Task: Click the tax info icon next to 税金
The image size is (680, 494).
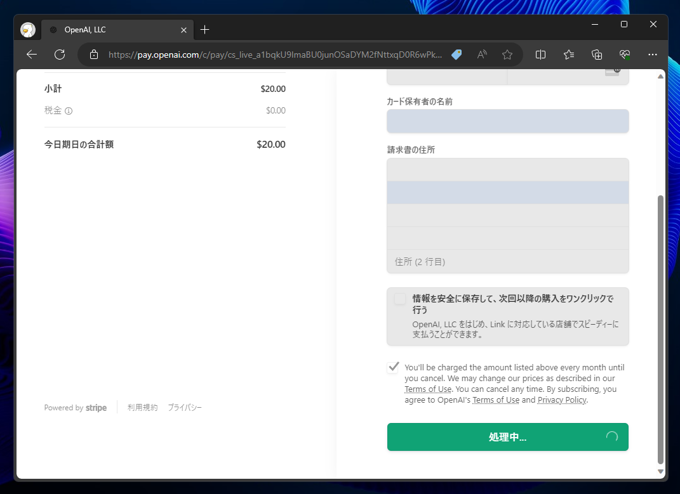Action: (69, 111)
